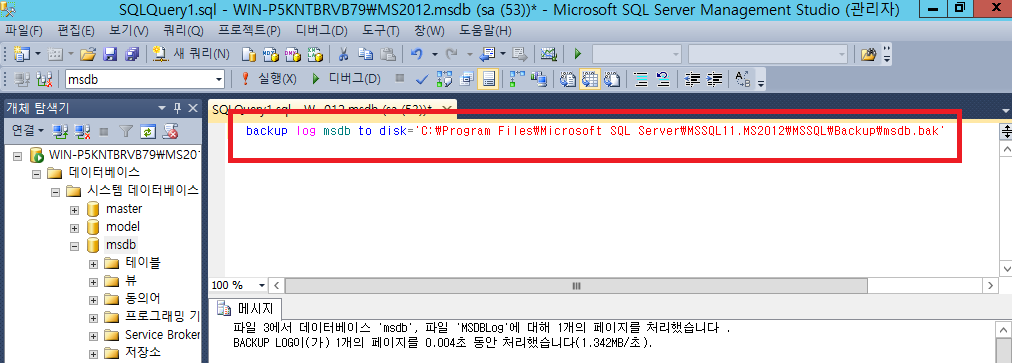Open the 파일(F) menu

tap(23, 31)
